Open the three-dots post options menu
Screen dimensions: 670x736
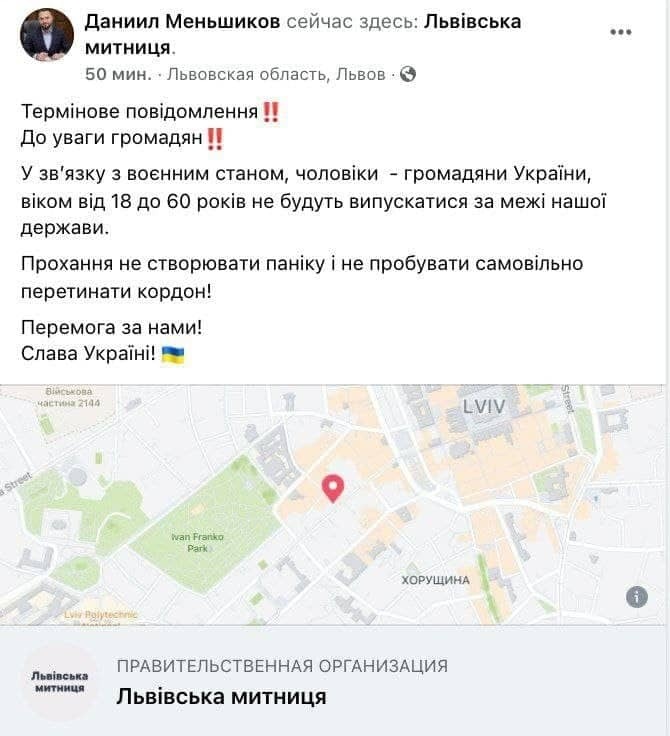pyautogui.click(x=621, y=32)
